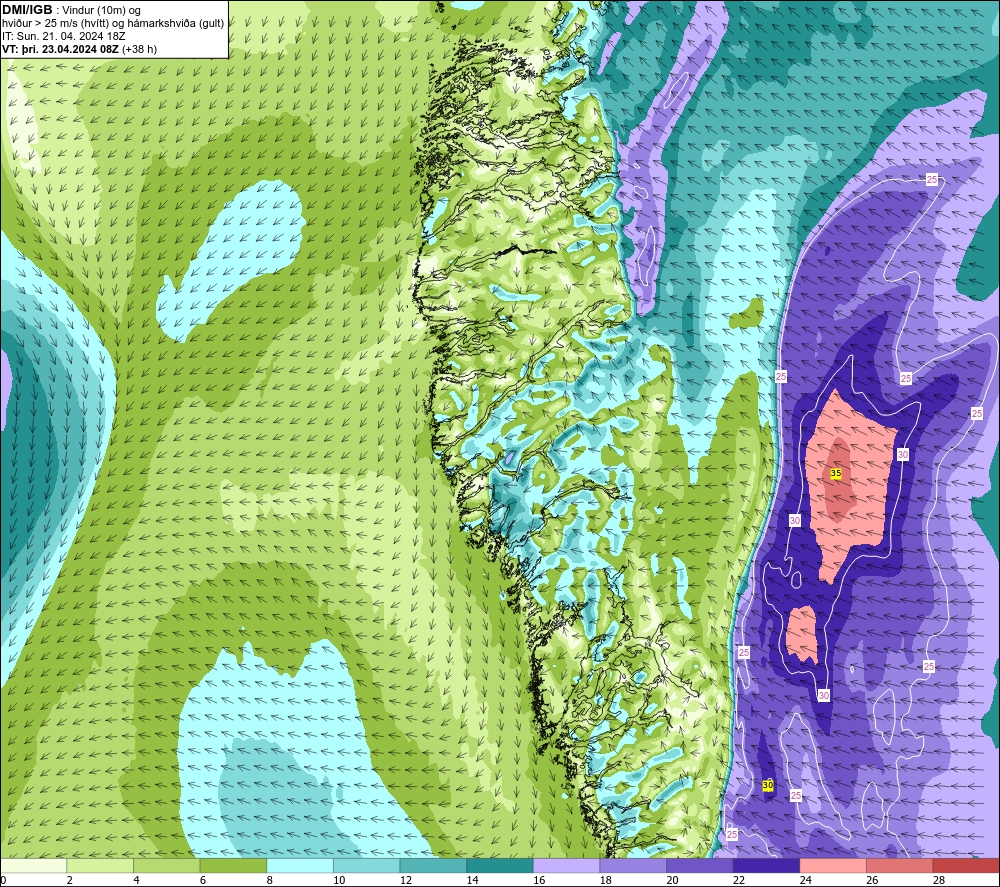The image size is (1000, 887).
Task: Click the '22' value on the colorbar scale
Action: [x=739, y=880]
